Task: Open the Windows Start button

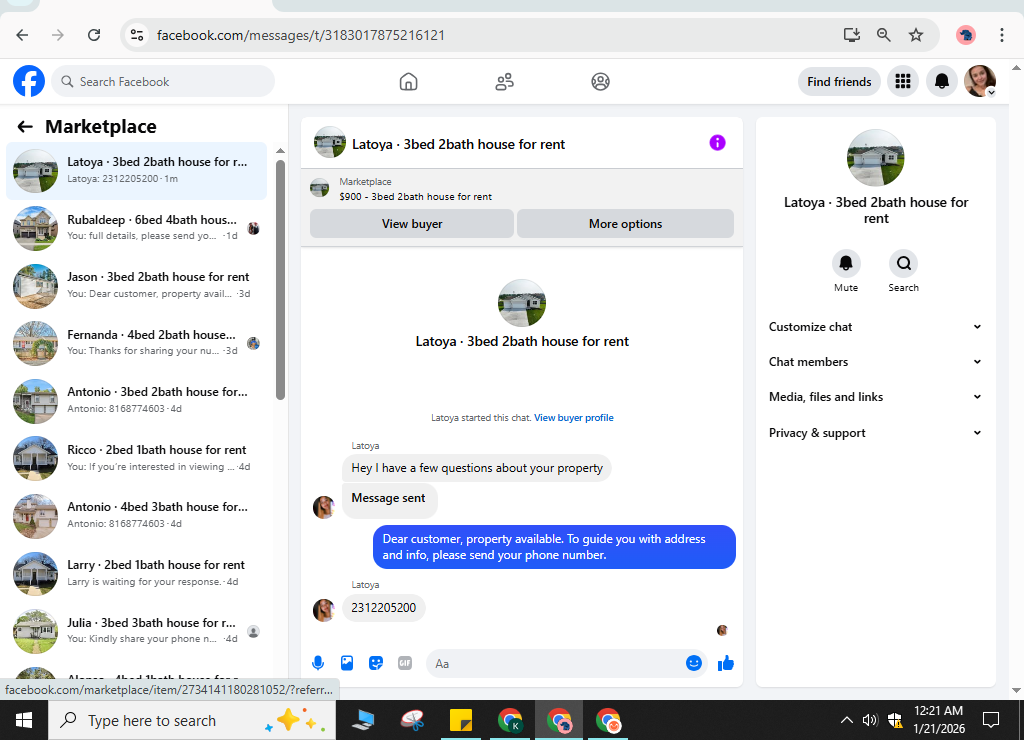Action: [x=24, y=720]
